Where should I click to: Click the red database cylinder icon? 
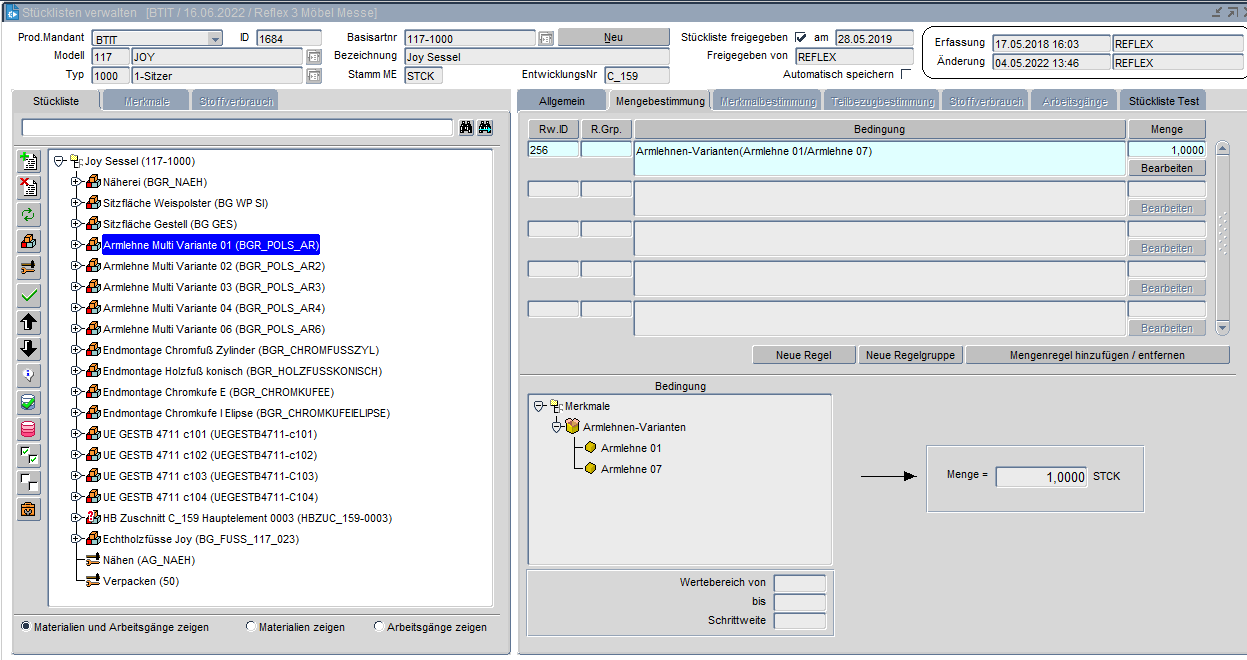pyautogui.click(x=29, y=430)
